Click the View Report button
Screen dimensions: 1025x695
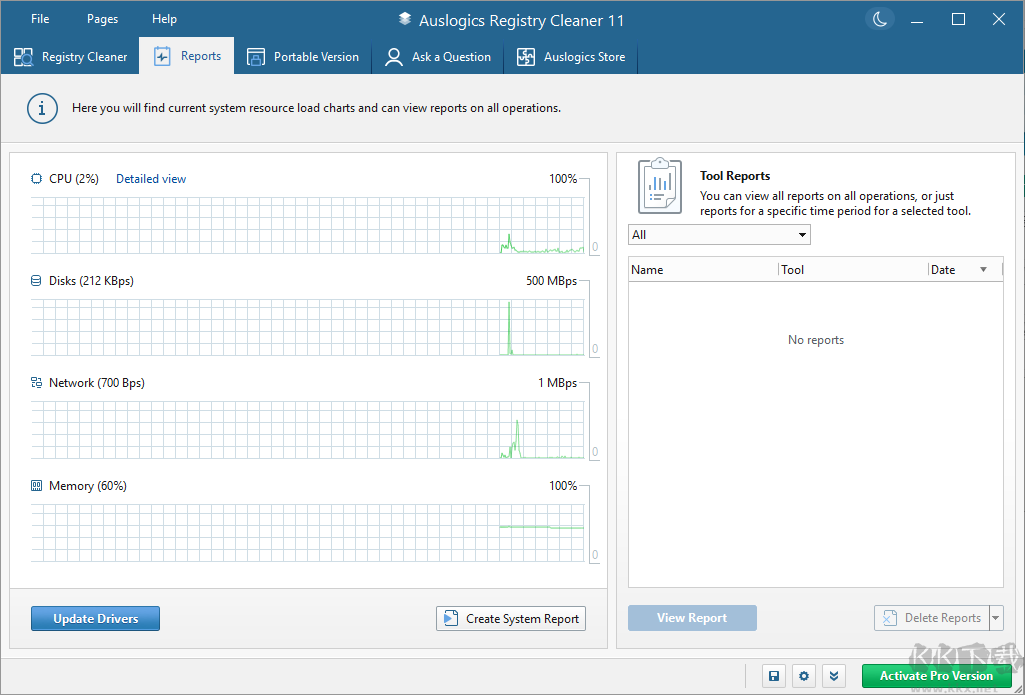(x=692, y=618)
